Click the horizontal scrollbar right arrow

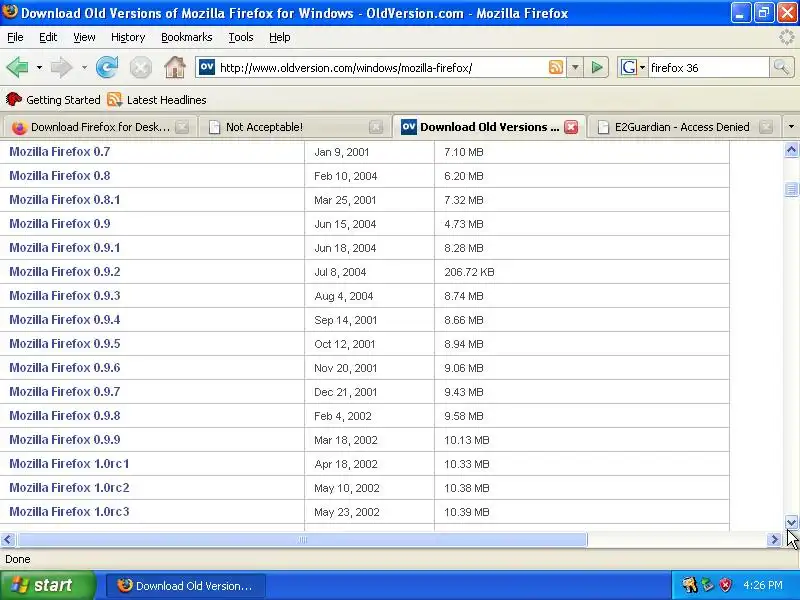coord(774,539)
